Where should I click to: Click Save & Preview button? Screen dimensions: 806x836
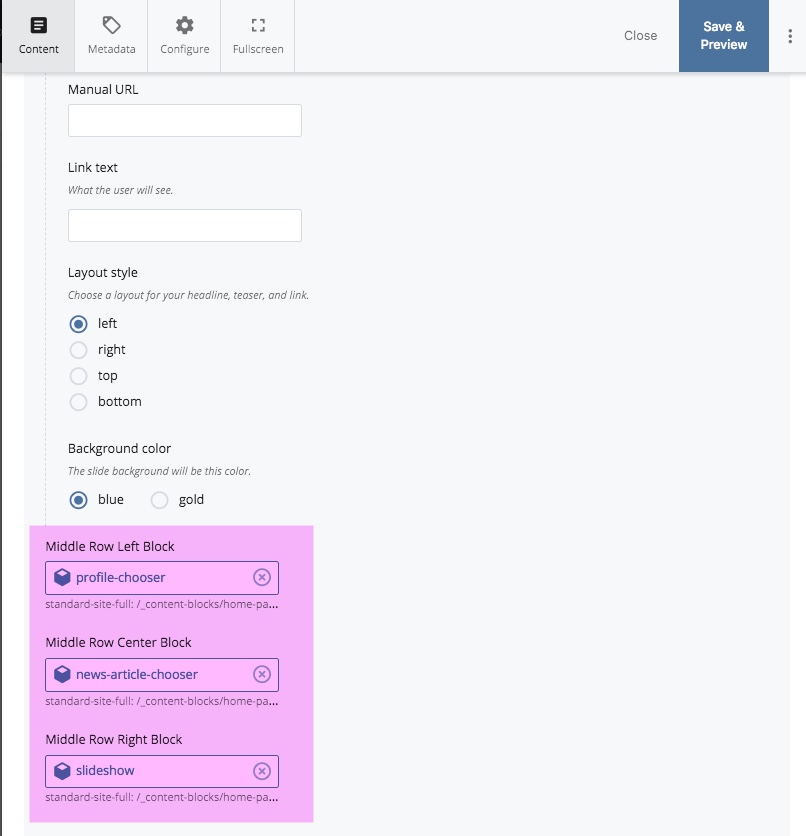click(723, 36)
